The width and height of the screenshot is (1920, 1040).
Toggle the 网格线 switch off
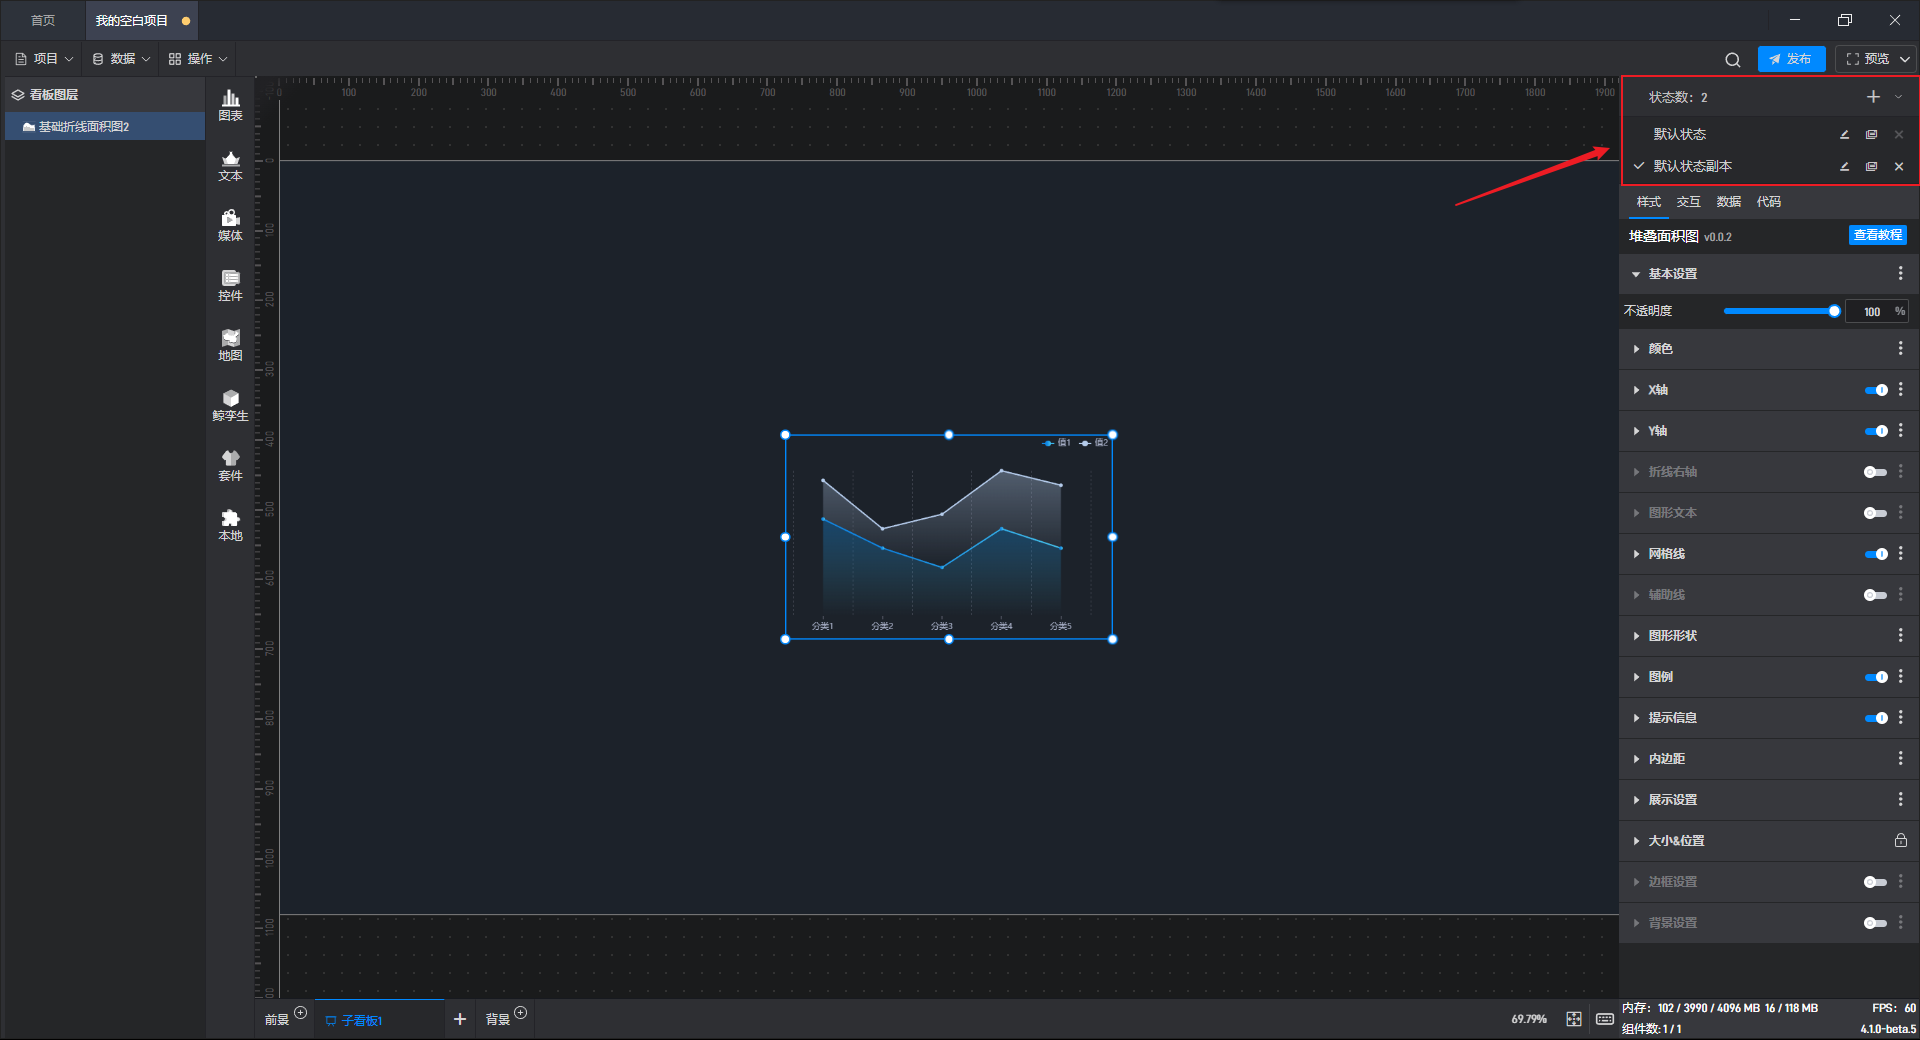1876,554
